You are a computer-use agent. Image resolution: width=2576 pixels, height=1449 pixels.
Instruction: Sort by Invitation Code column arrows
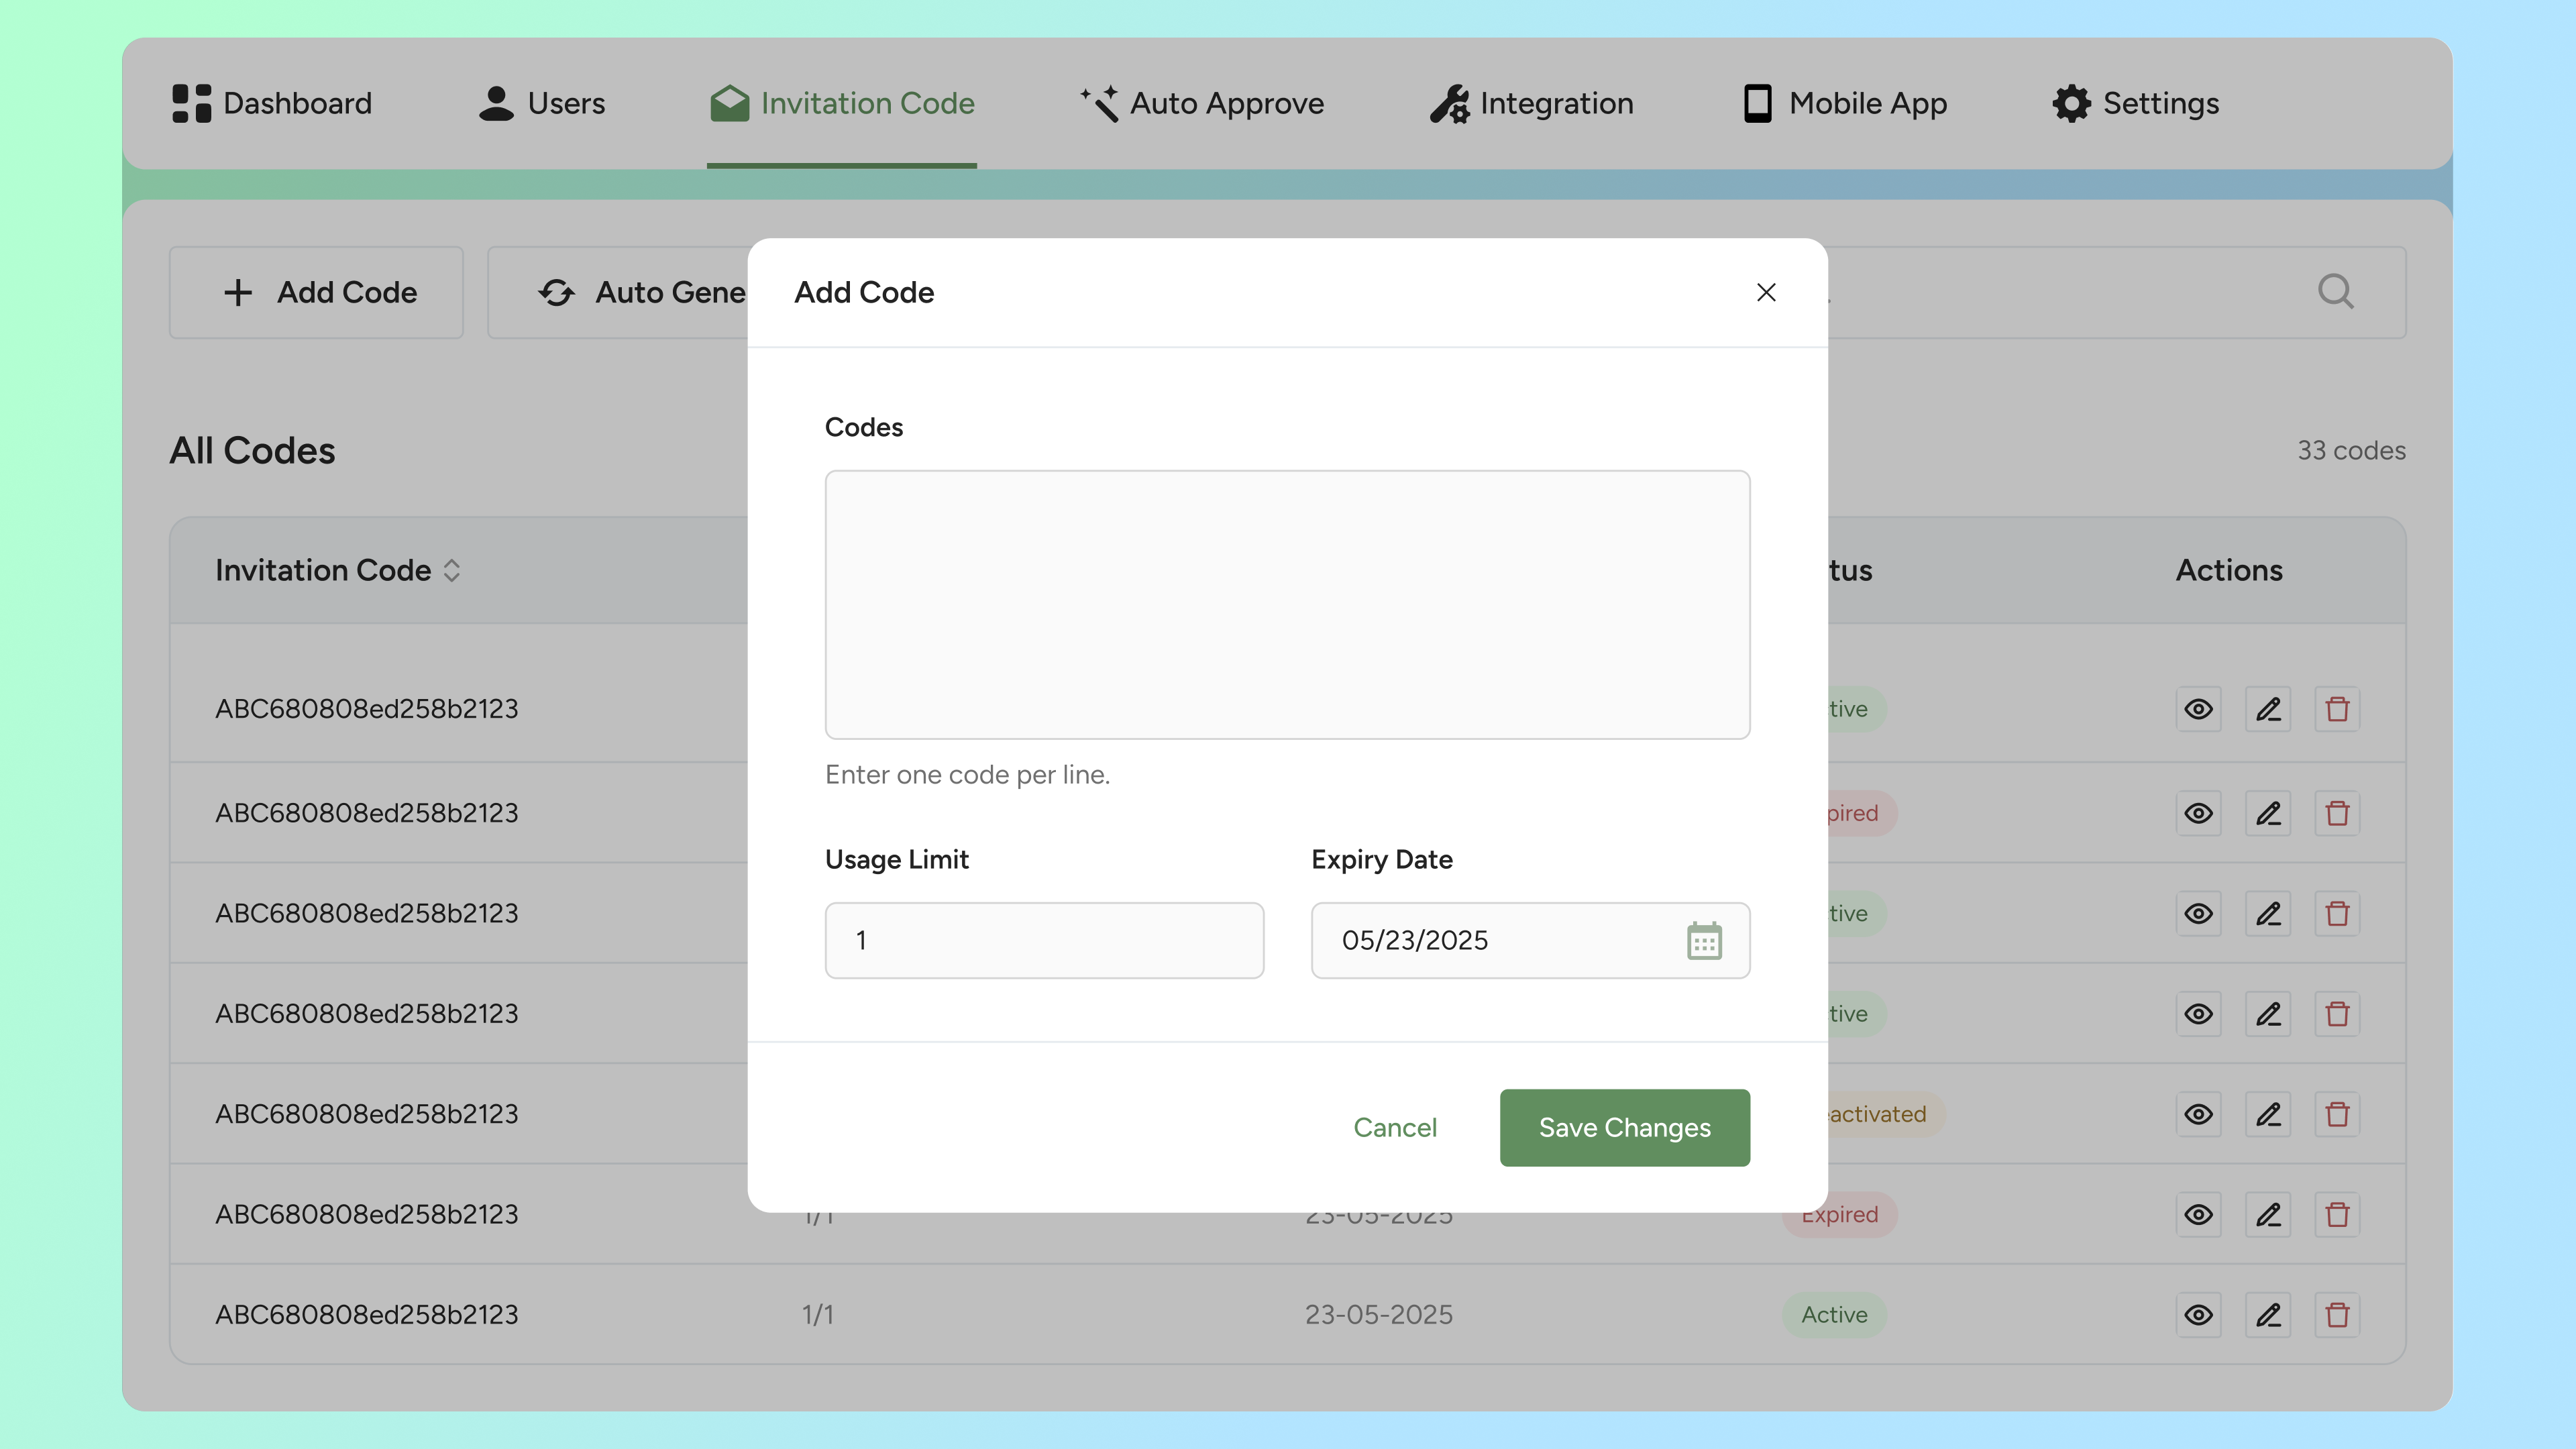tap(452, 570)
